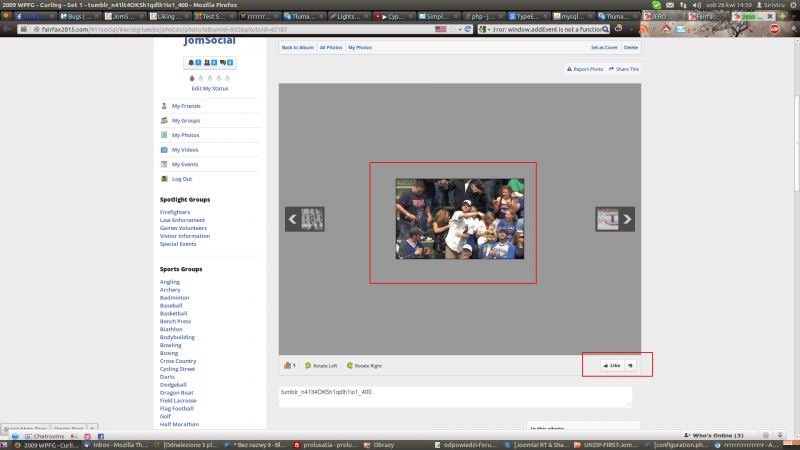Click the Delete photo link
The height and width of the screenshot is (450, 800).
coord(631,47)
